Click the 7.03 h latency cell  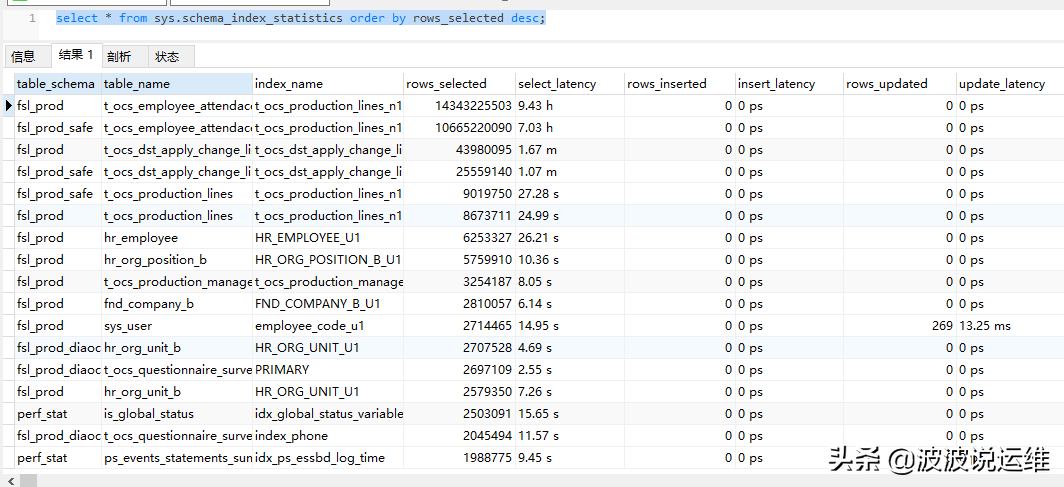(x=570, y=128)
